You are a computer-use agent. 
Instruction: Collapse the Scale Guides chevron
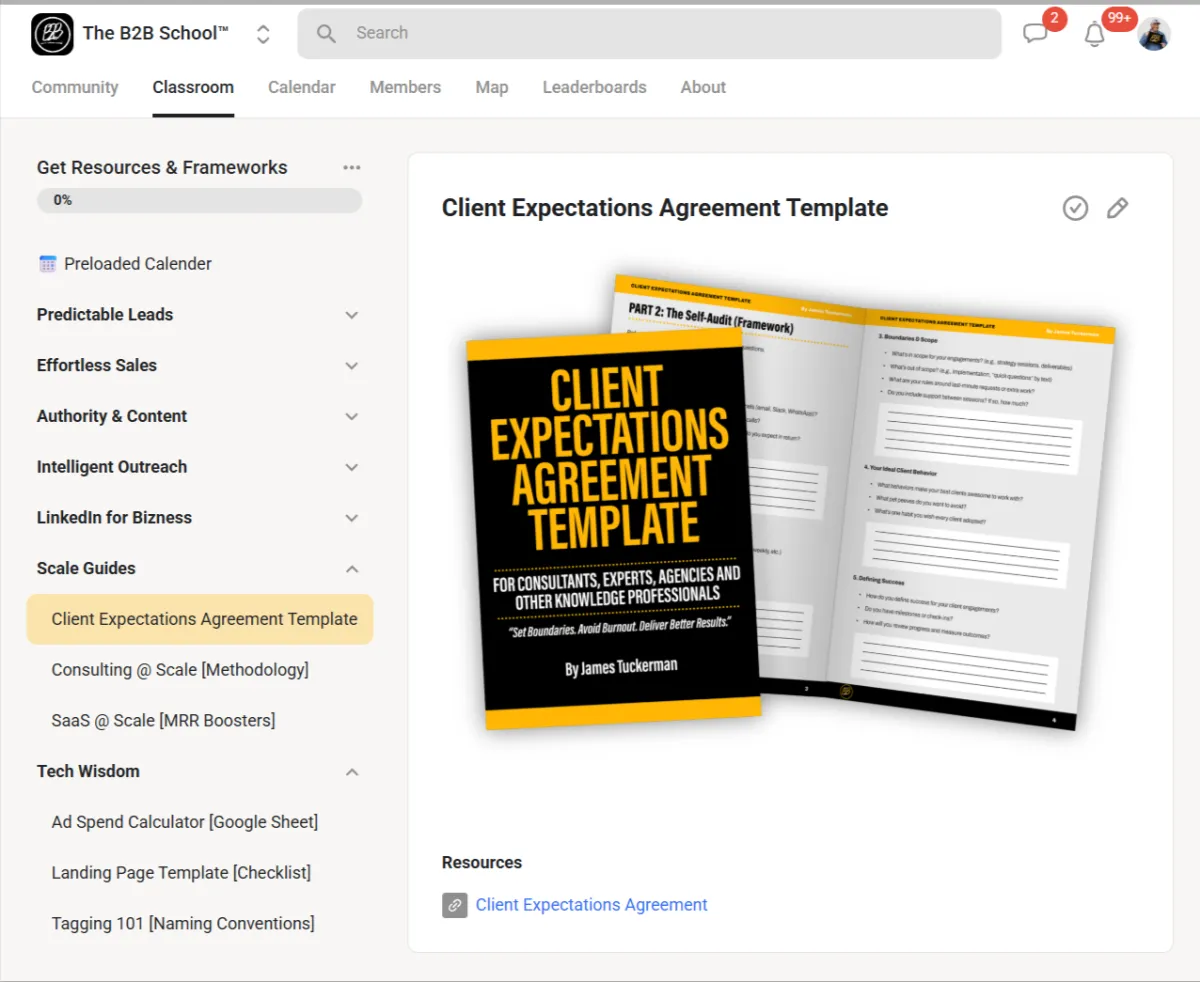tap(352, 569)
